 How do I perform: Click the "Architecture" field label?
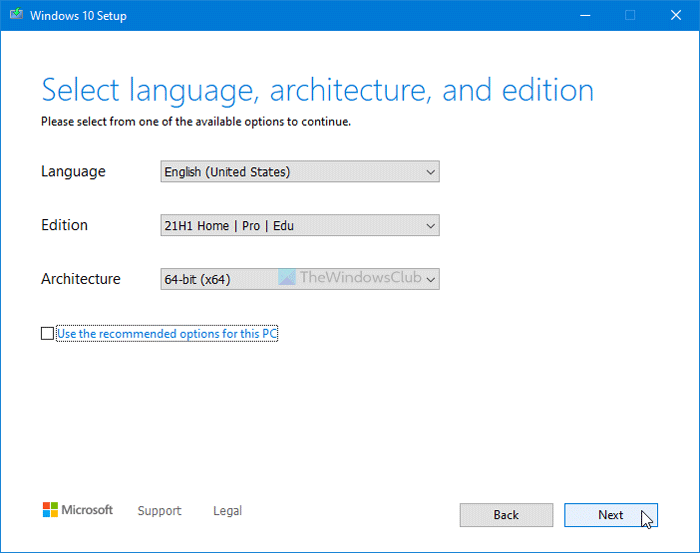[81, 279]
